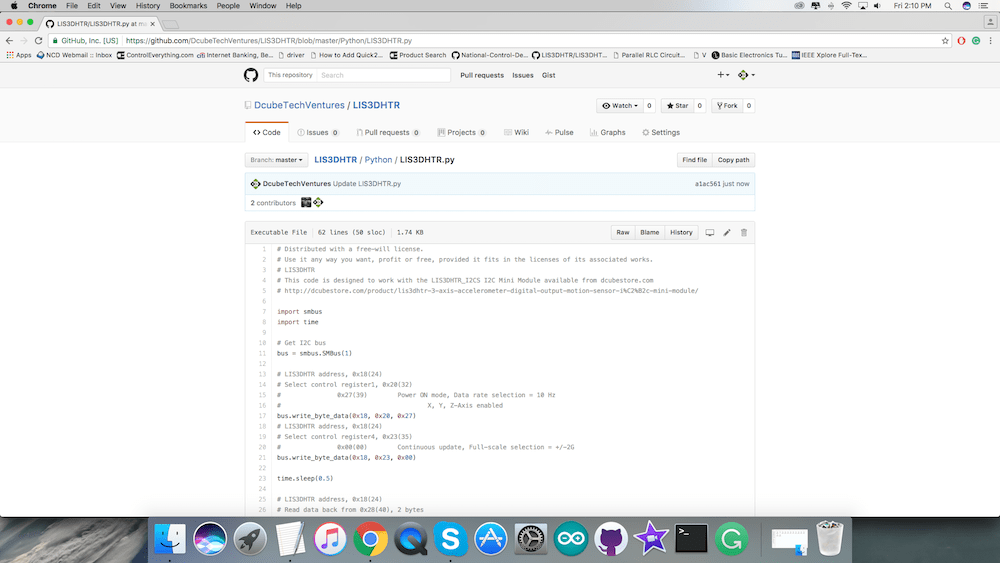1000x563 pixels.
Task: Open the Bookmarks menu in menu bar
Action: pos(188,6)
